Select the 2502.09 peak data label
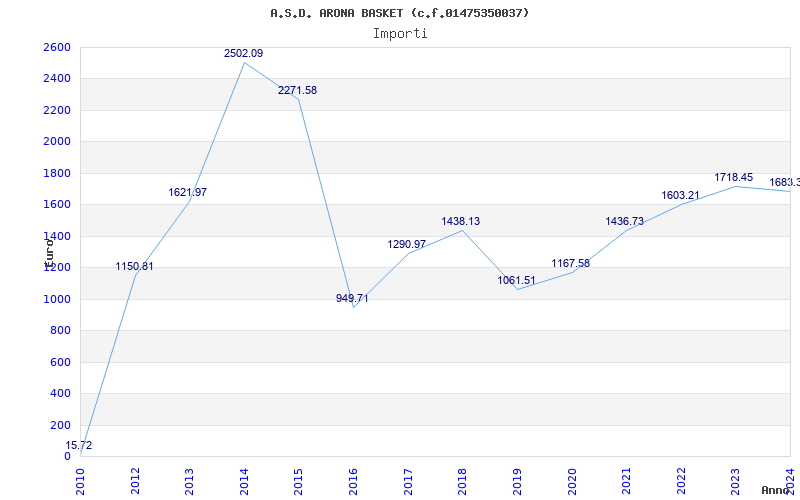 243,53
